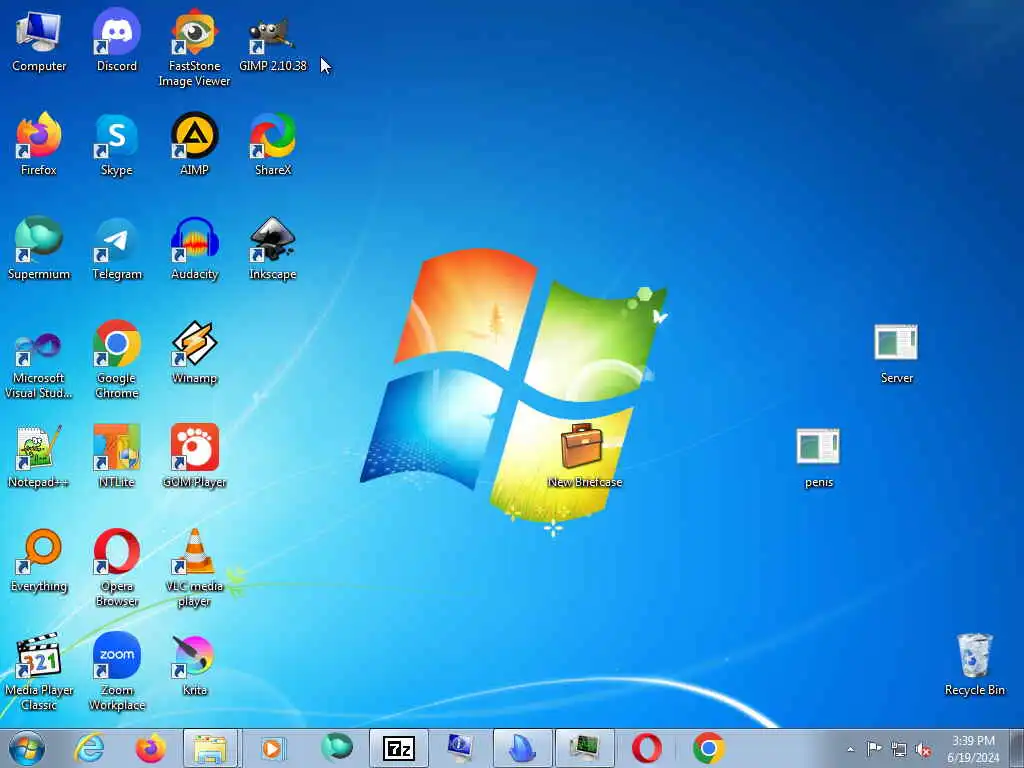Select the Everything search shortcut

point(39,560)
